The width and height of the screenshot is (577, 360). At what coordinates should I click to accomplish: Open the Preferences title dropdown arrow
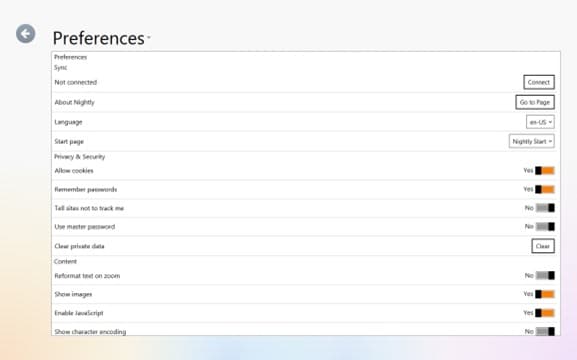click(x=149, y=37)
